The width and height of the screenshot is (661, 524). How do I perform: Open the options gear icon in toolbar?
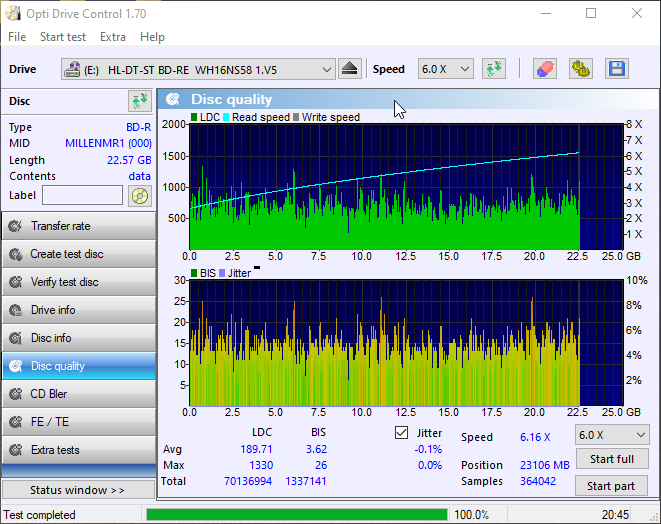pos(580,69)
